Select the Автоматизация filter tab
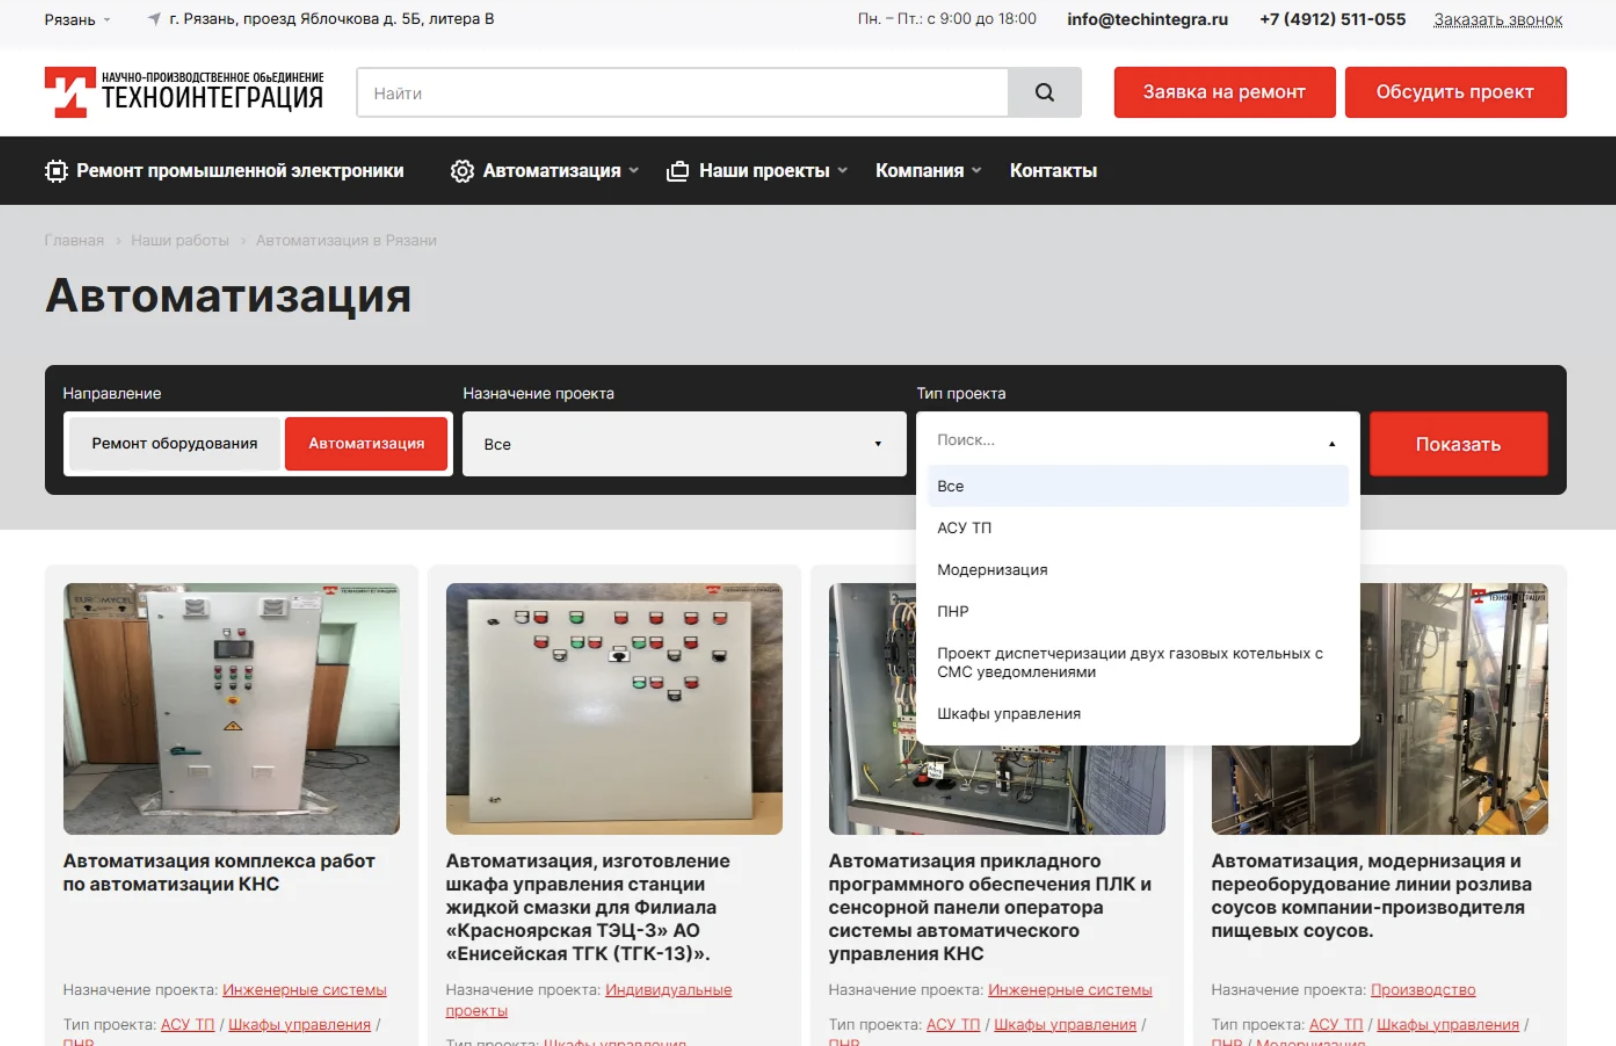Viewport: 1616px width, 1046px height. (366, 443)
